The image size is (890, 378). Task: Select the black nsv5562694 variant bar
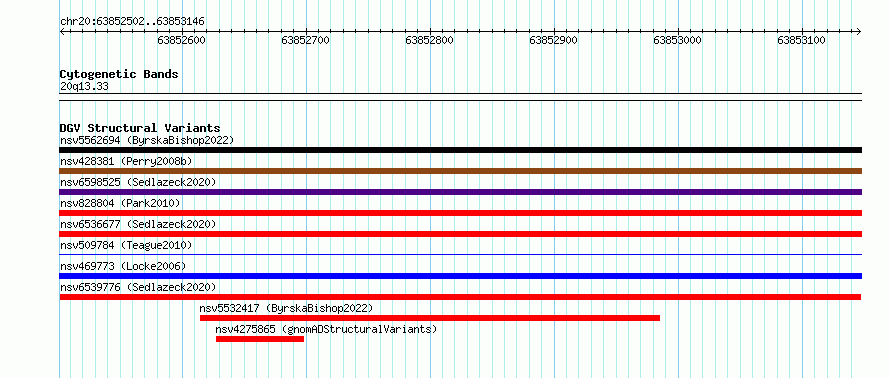pos(460,150)
